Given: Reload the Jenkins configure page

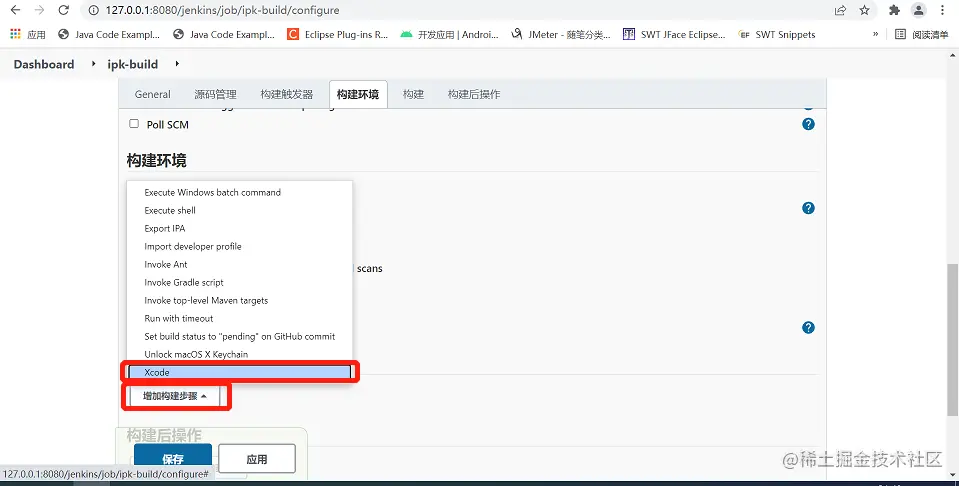Looking at the screenshot, I should [x=64, y=10].
